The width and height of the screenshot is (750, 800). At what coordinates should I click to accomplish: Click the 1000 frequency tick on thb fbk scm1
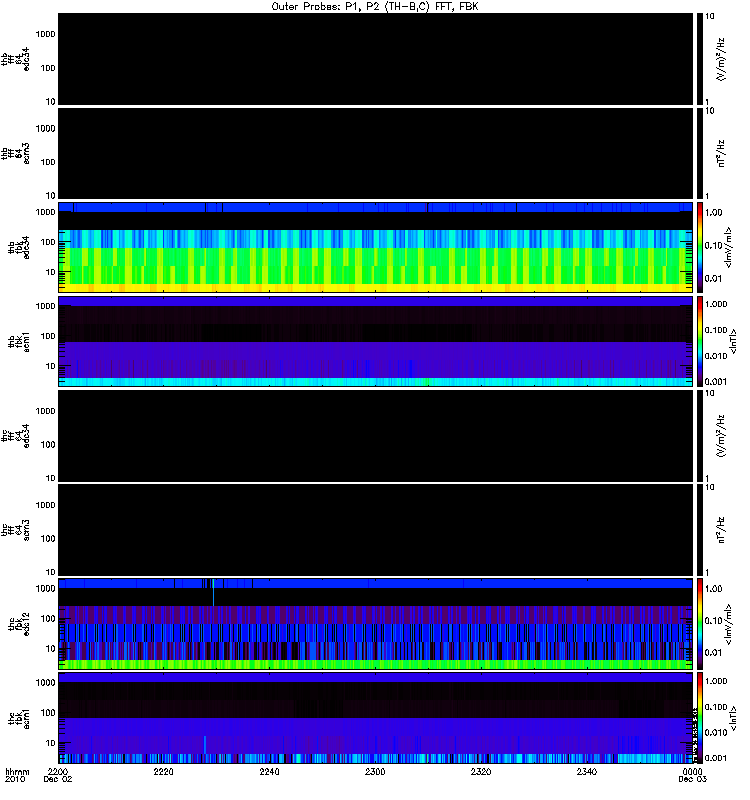click(x=45, y=306)
